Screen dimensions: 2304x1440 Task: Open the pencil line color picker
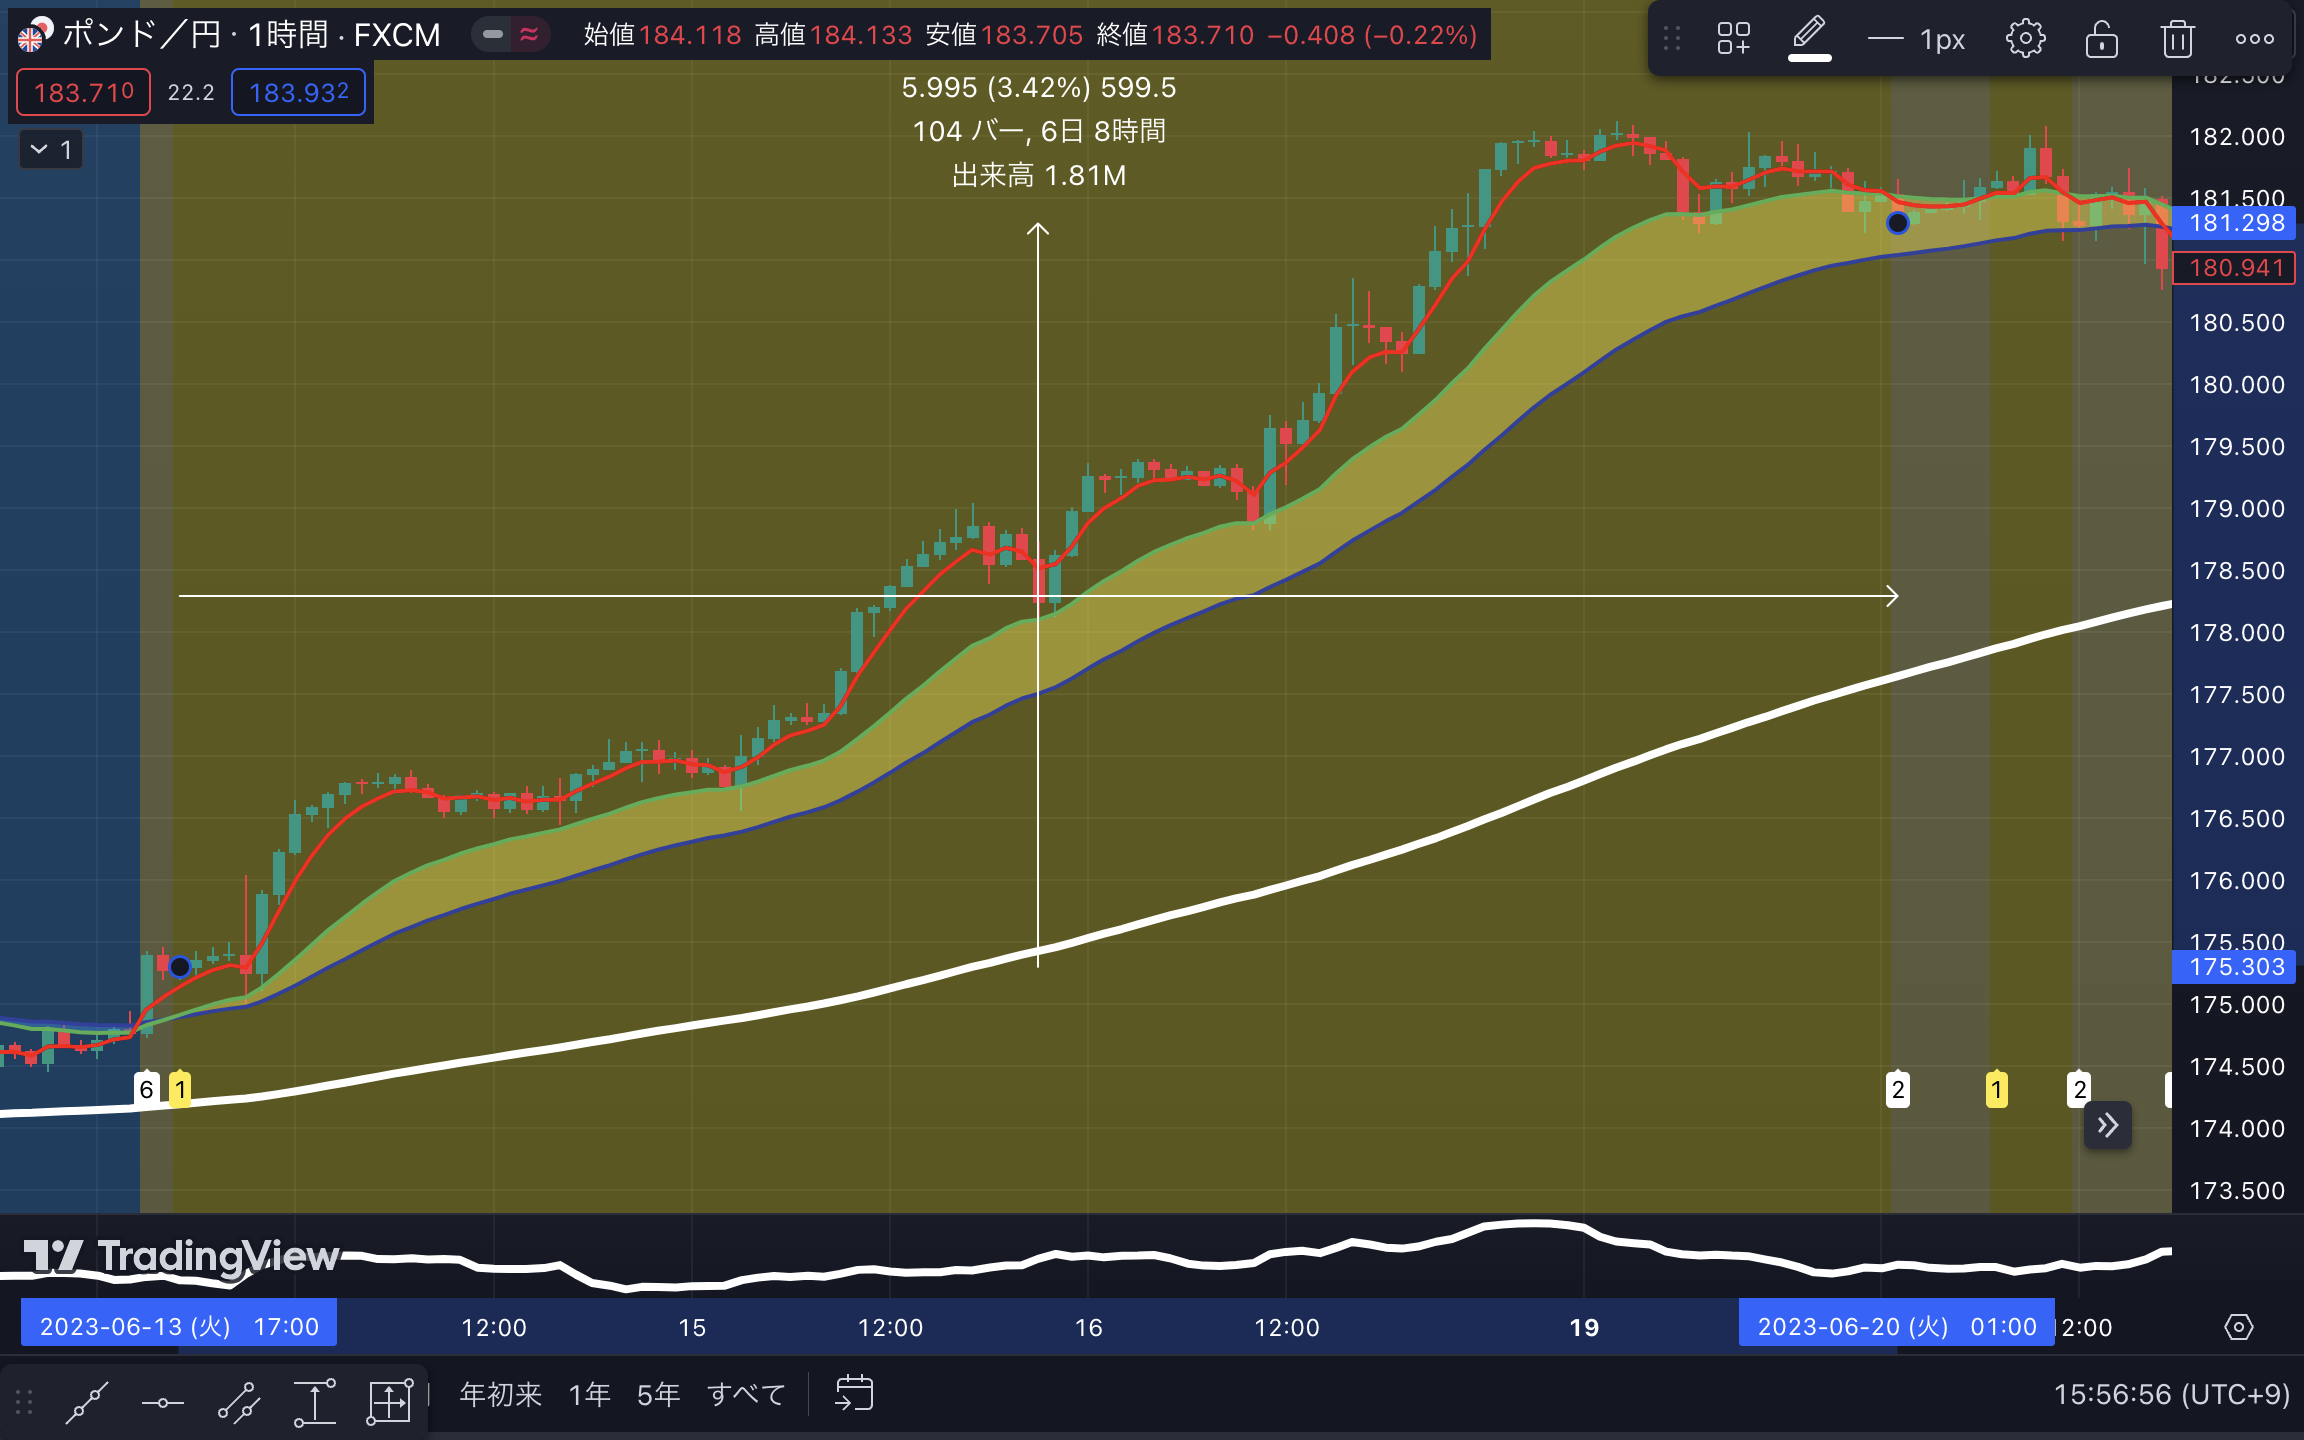(x=1809, y=37)
